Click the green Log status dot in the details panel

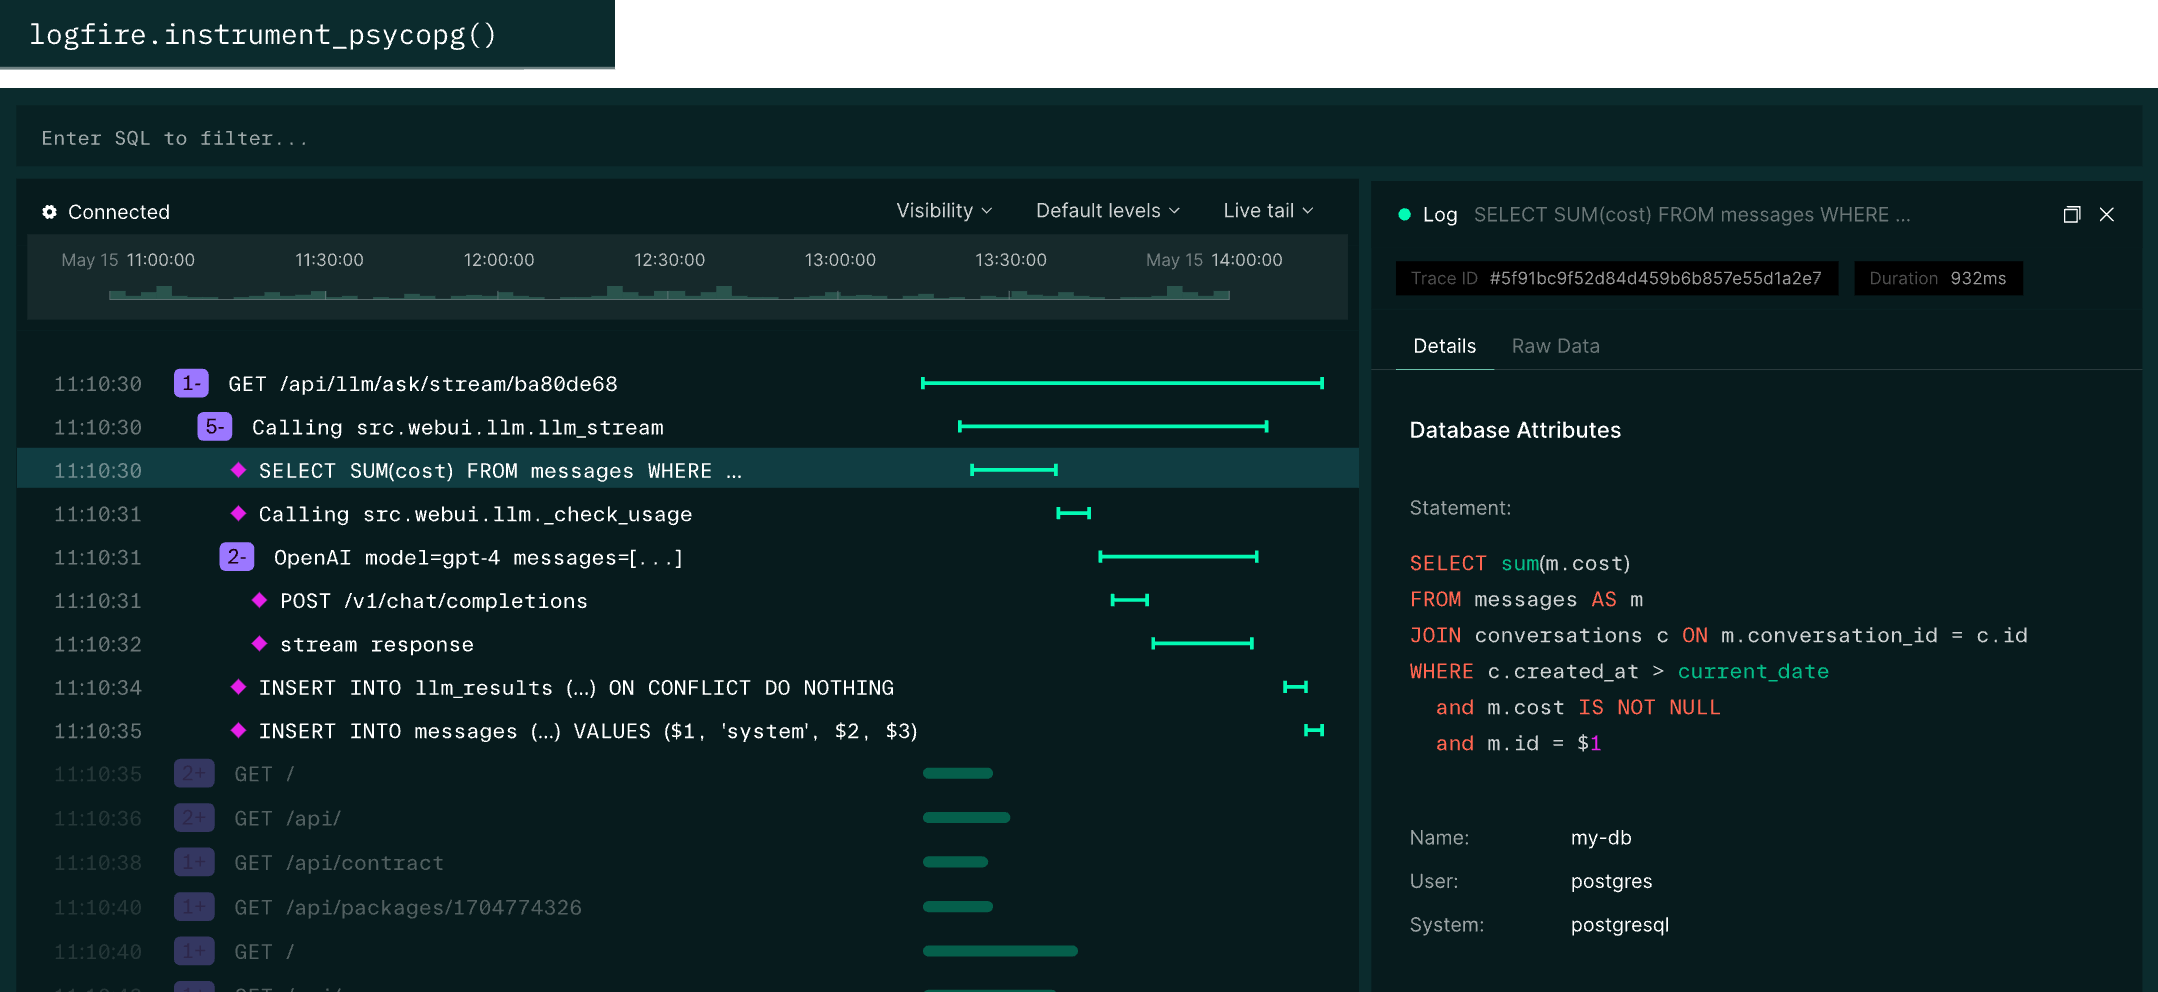point(1404,214)
